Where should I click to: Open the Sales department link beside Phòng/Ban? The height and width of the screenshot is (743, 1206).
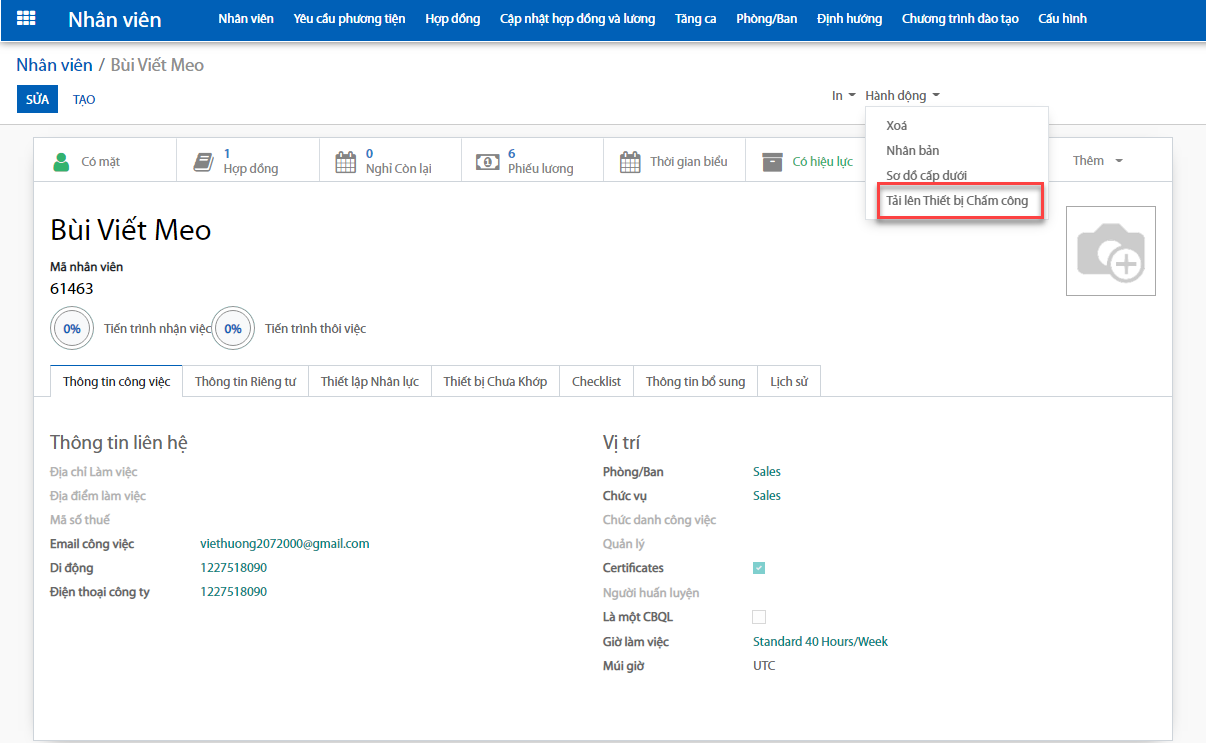(x=767, y=472)
